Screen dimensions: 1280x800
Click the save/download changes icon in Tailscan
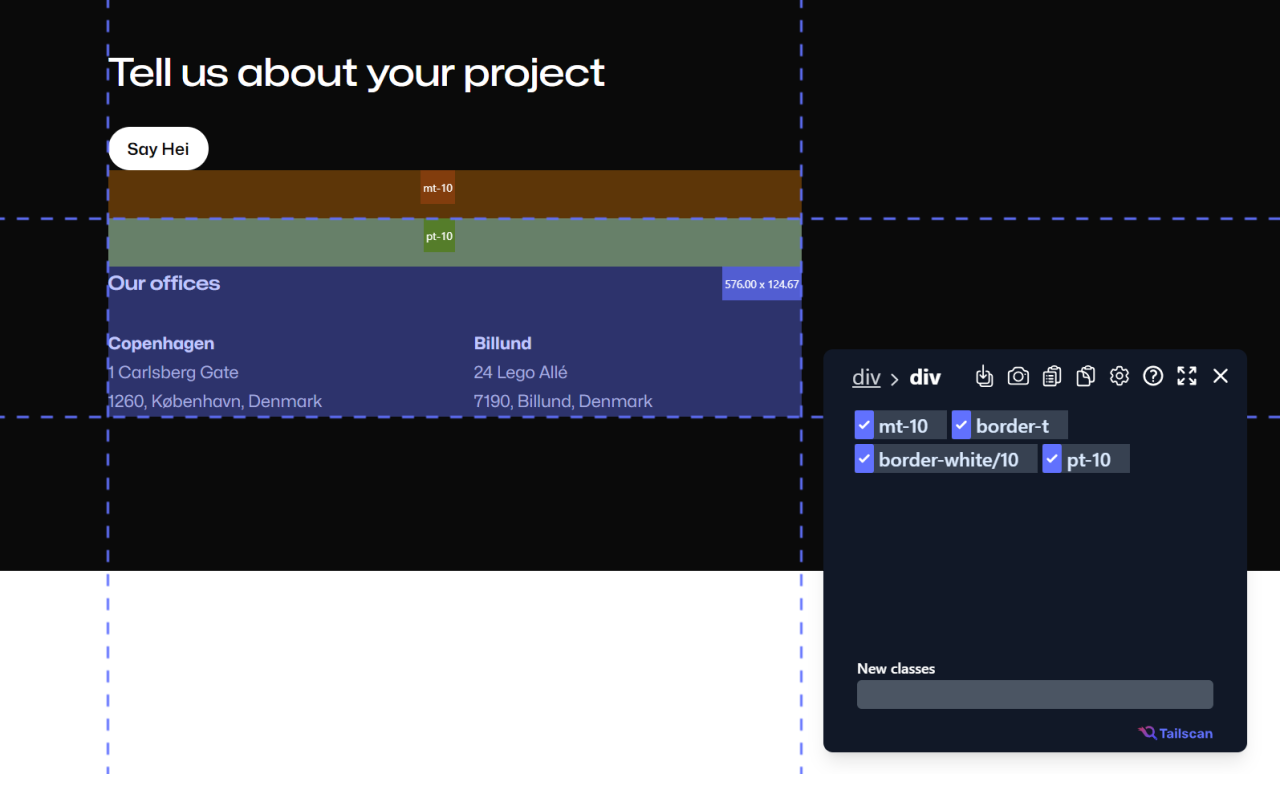(x=984, y=376)
